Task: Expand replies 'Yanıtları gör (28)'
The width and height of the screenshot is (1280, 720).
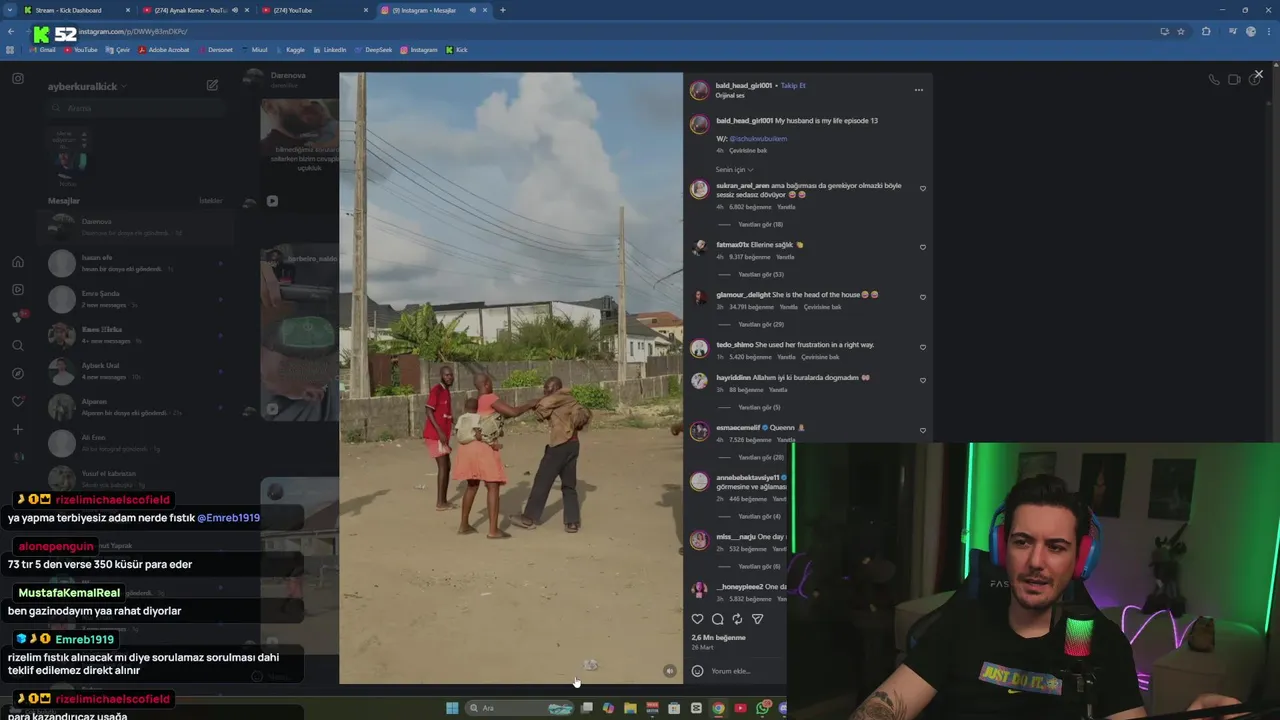Action: click(760, 457)
